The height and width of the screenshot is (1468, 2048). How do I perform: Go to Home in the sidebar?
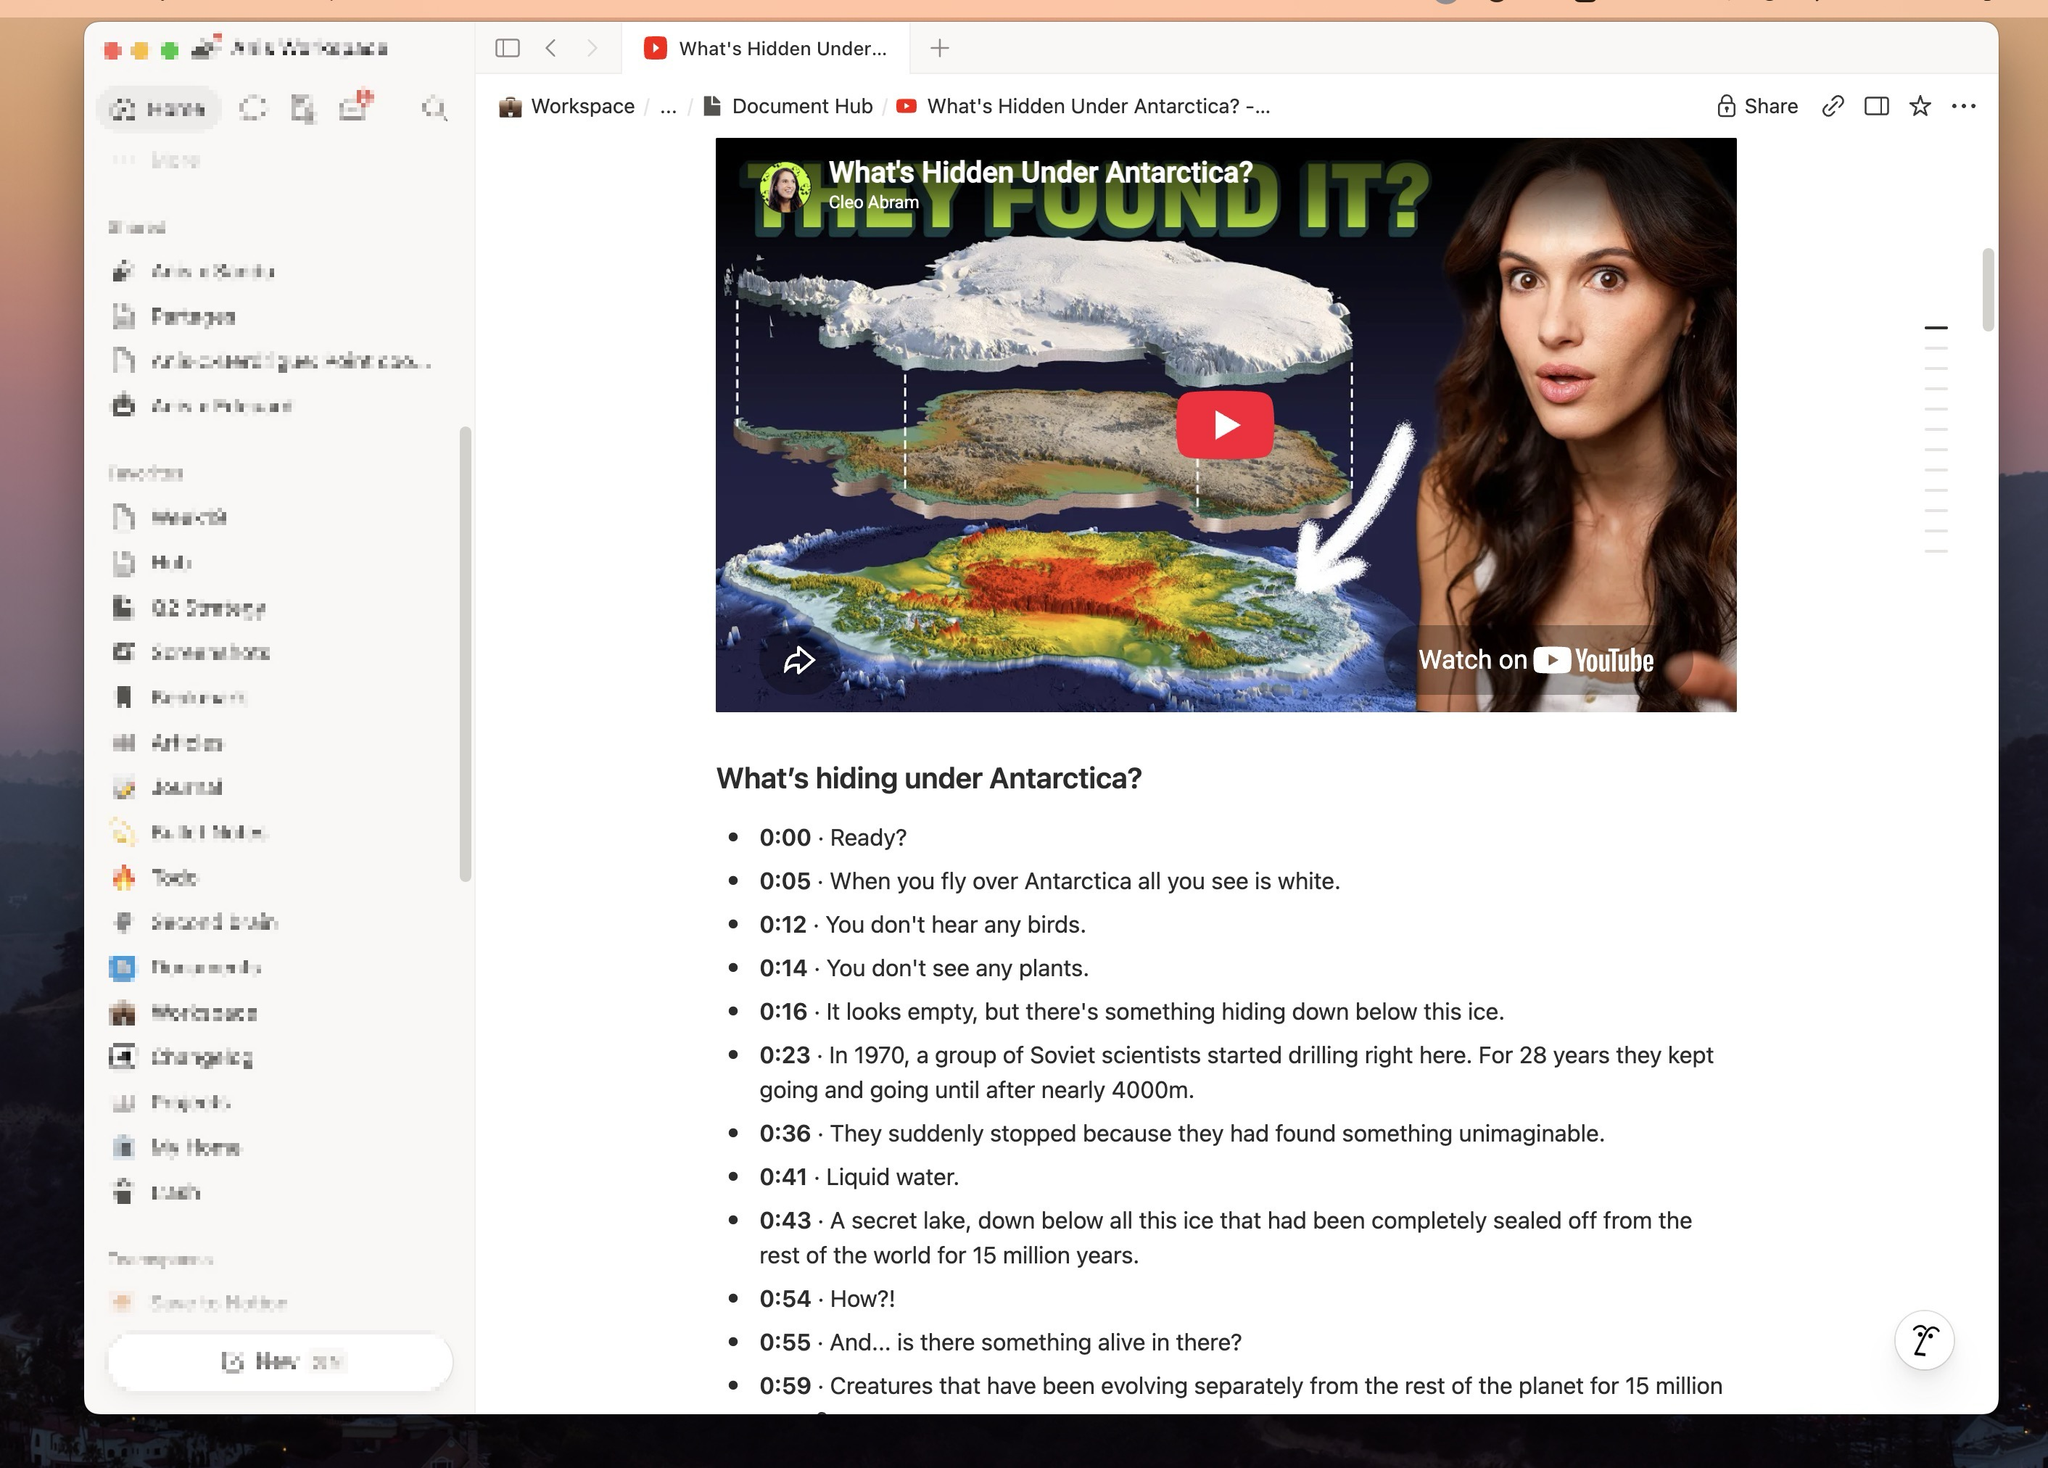pos(159,108)
